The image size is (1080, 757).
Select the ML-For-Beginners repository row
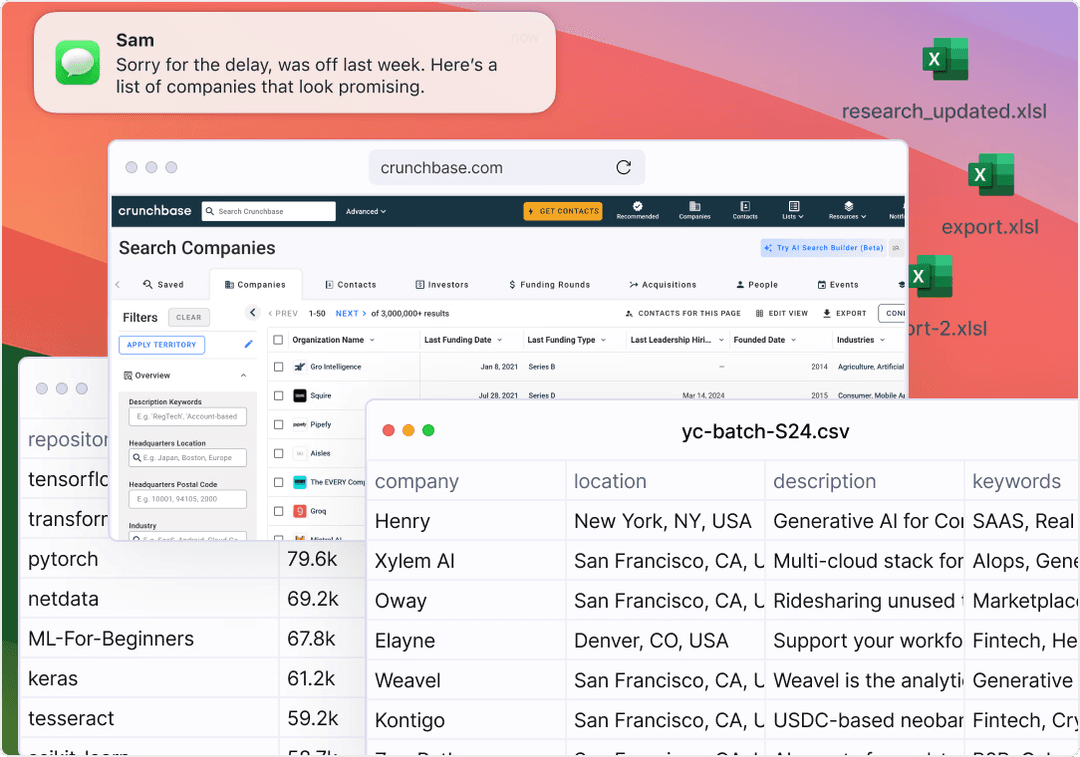(x=150, y=639)
